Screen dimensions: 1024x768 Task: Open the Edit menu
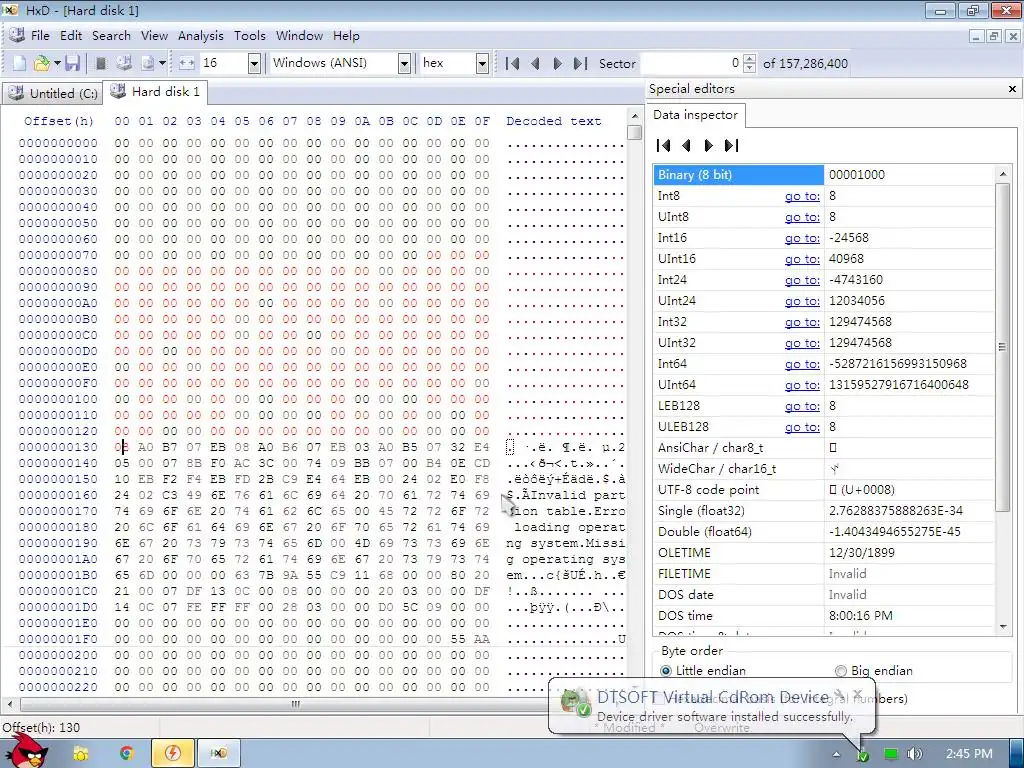click(71, 36)
